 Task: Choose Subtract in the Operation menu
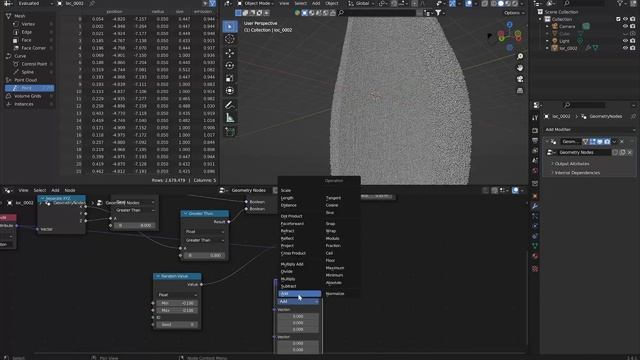pos(289,287)
